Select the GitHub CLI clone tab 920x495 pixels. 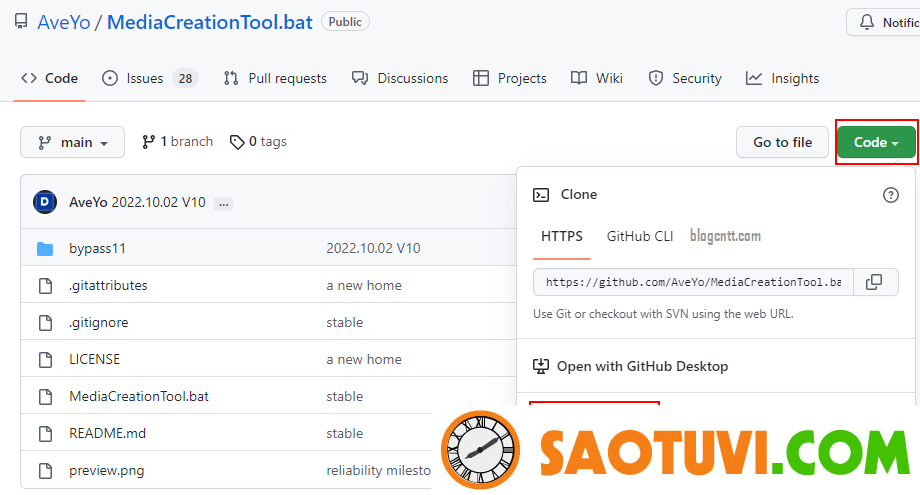click(640, 236)
